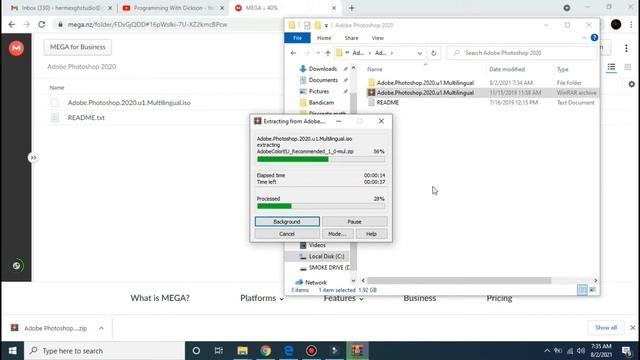Click the MEGA logo in the sidebar
The width and height of the screenshot is (640, 360).
(x=16, y=48)
